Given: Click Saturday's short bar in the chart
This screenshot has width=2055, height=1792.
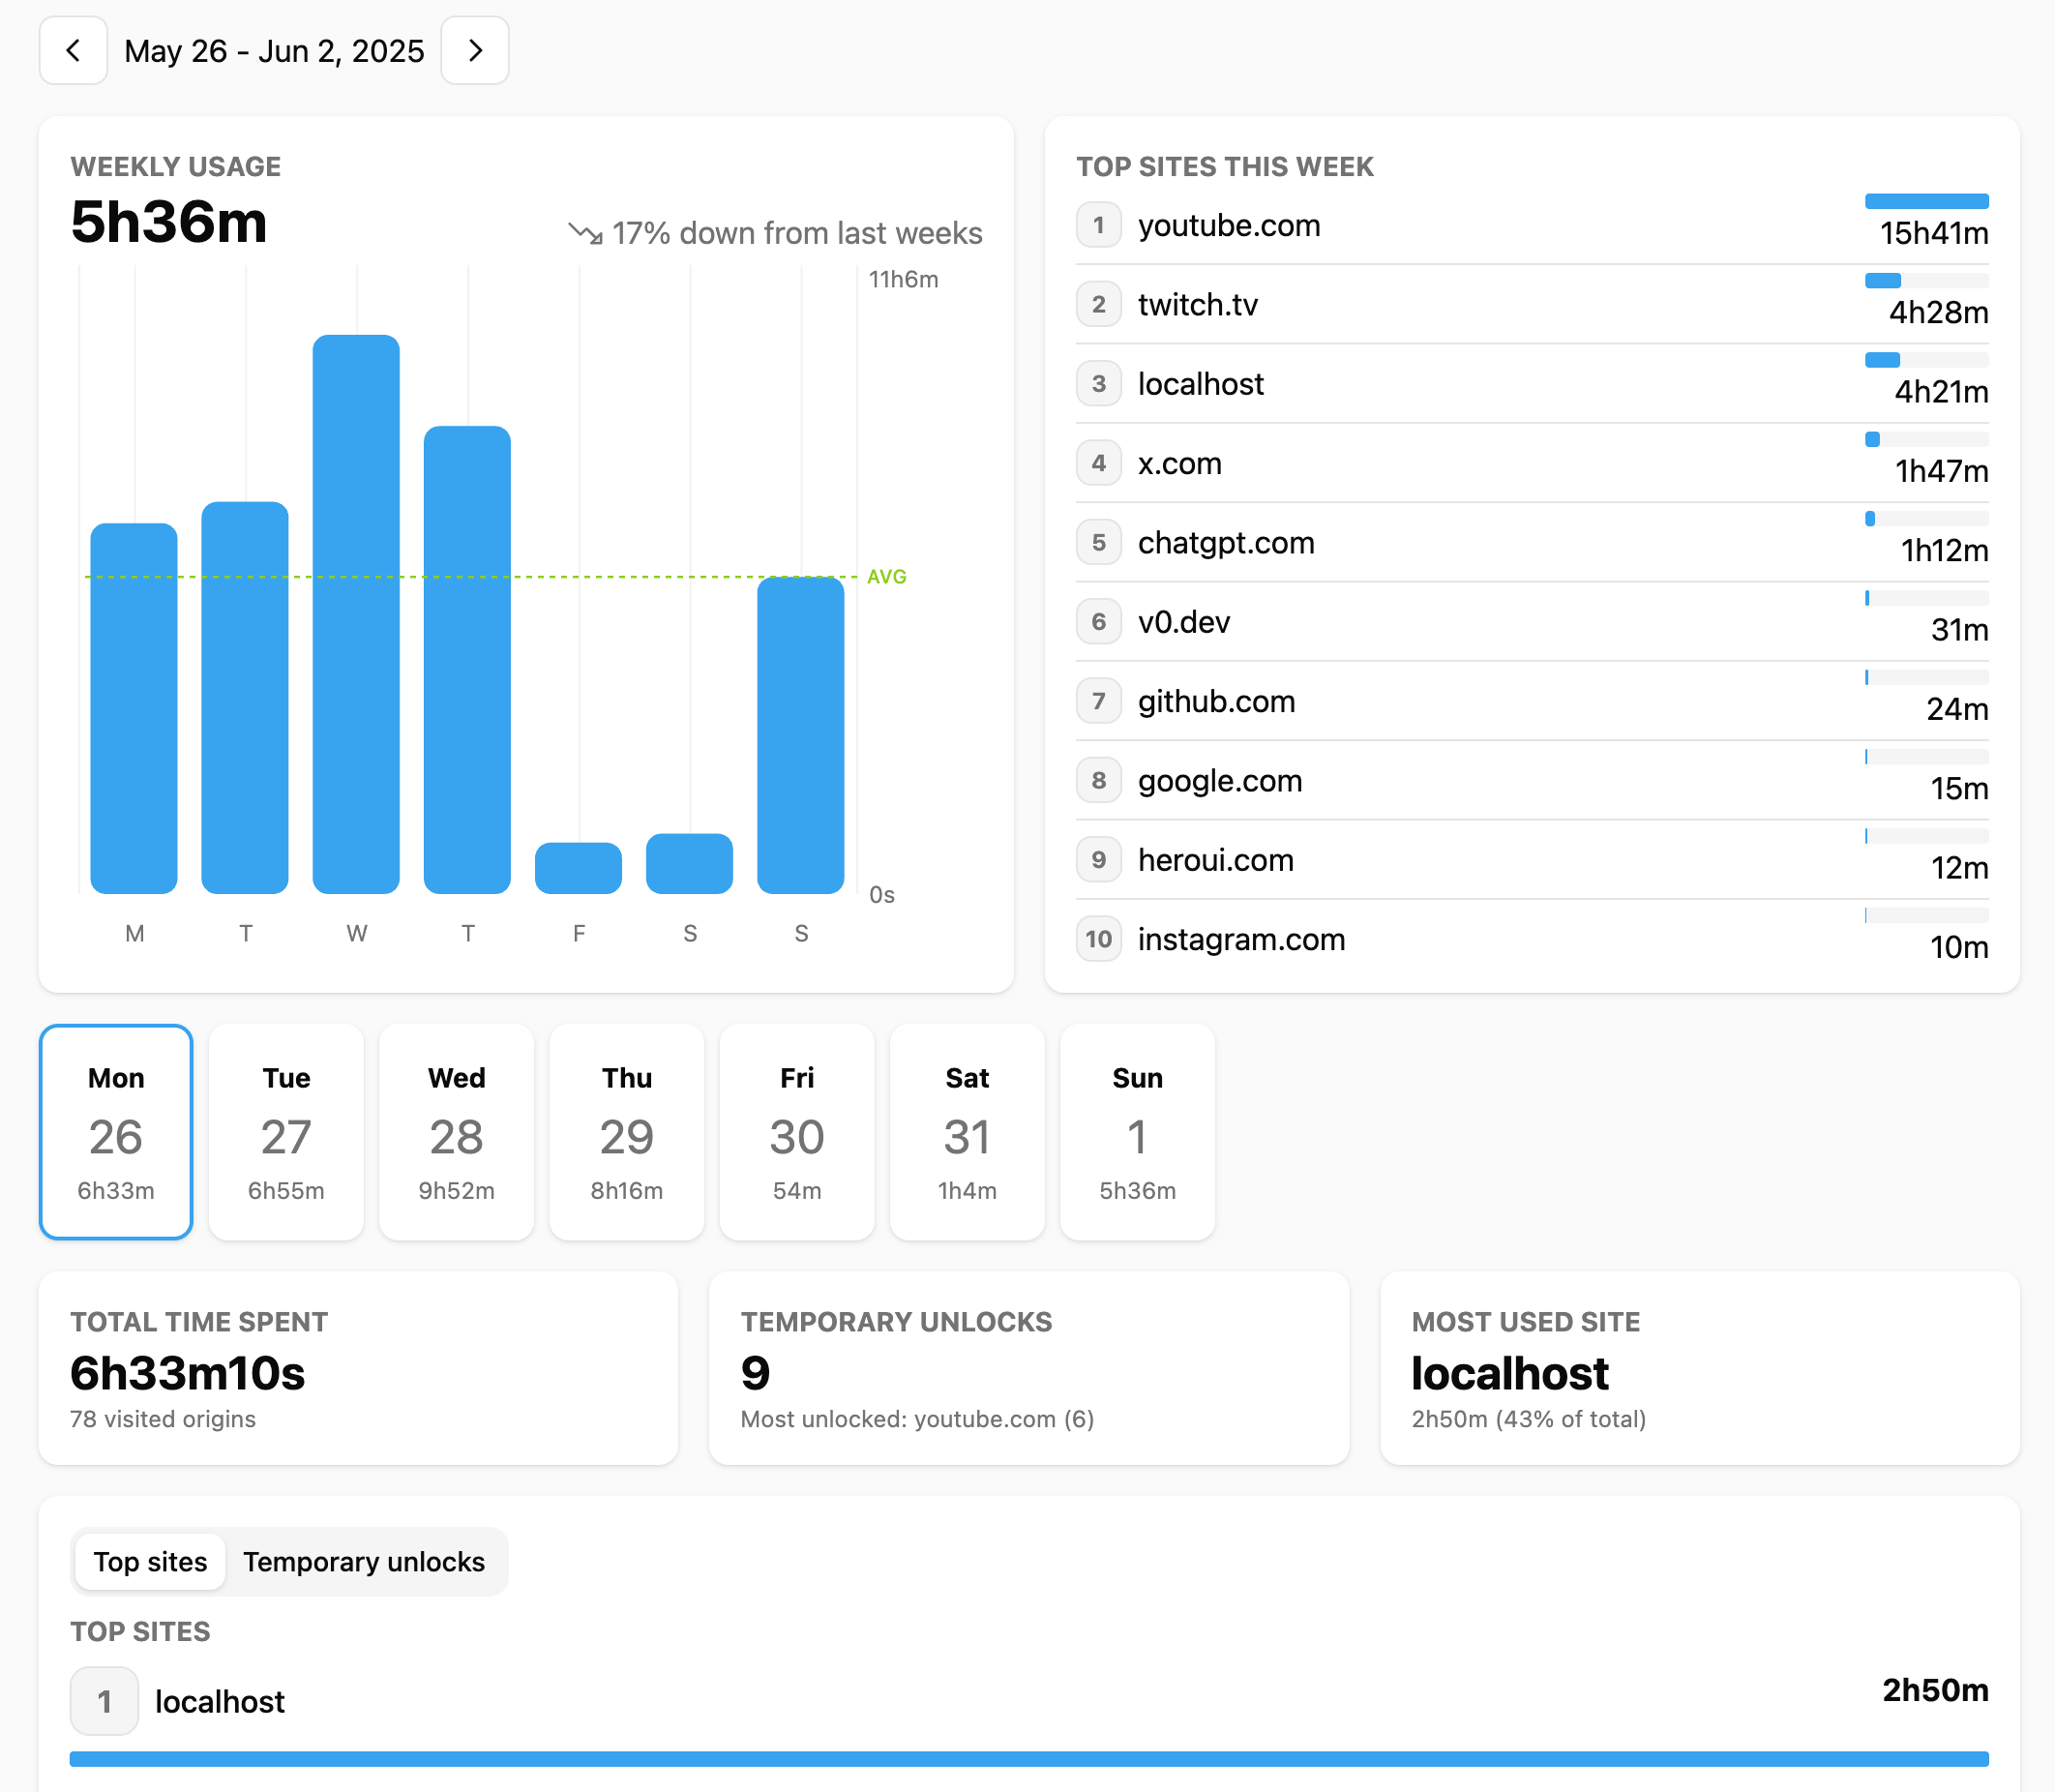Looking at the screenshot, I should point(689,863).
